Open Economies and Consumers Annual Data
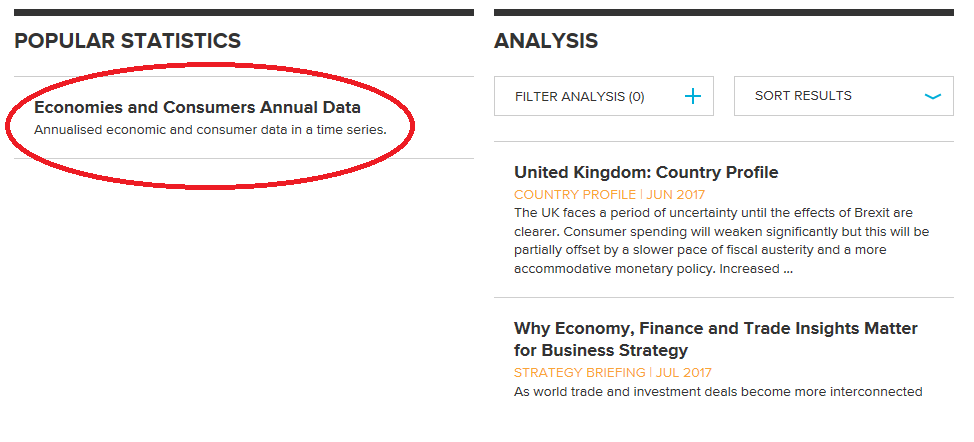This screenshot has width=974, height=442. [197, 107]
